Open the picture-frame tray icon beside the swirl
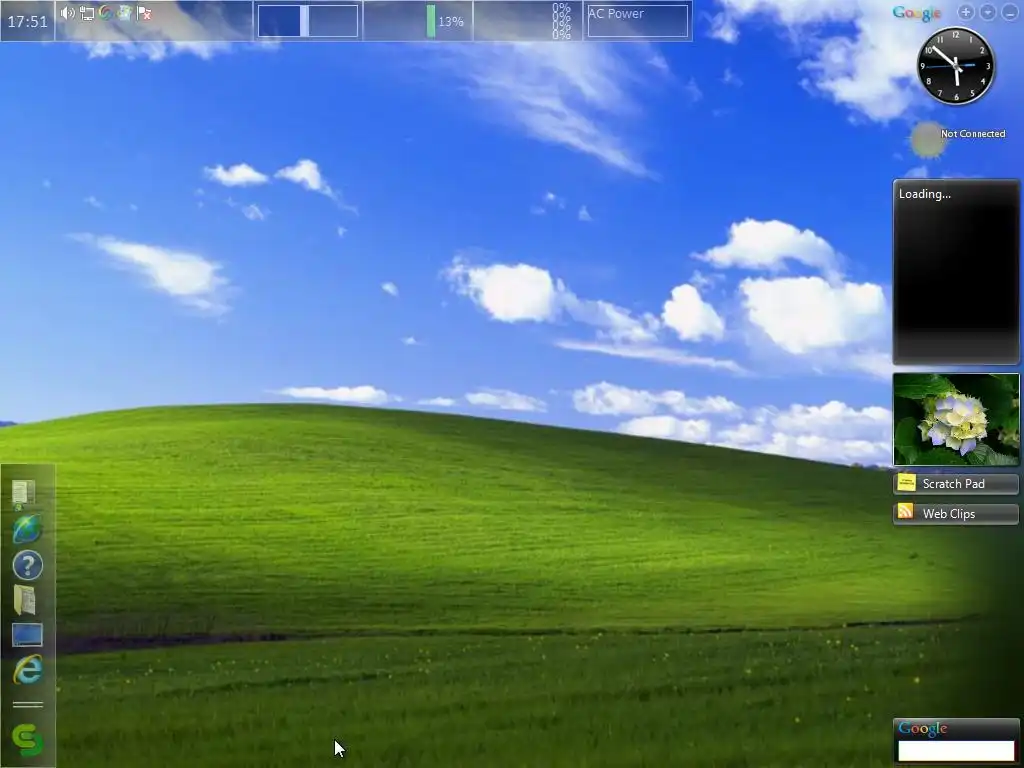The height and width of the screenshot is (768, 1024). [124, 12]
